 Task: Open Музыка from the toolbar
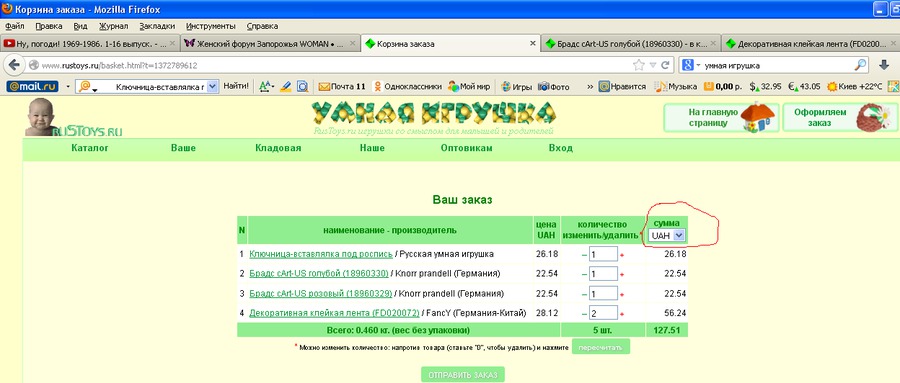(677, 87)
